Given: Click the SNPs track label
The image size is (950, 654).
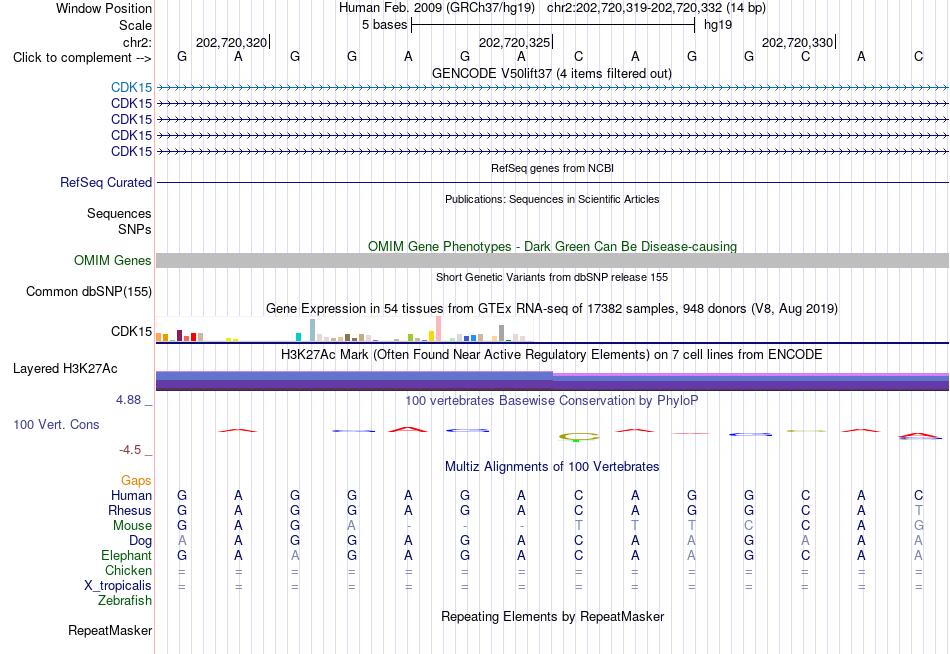Looking at the screenshot, I should point(135,230).
